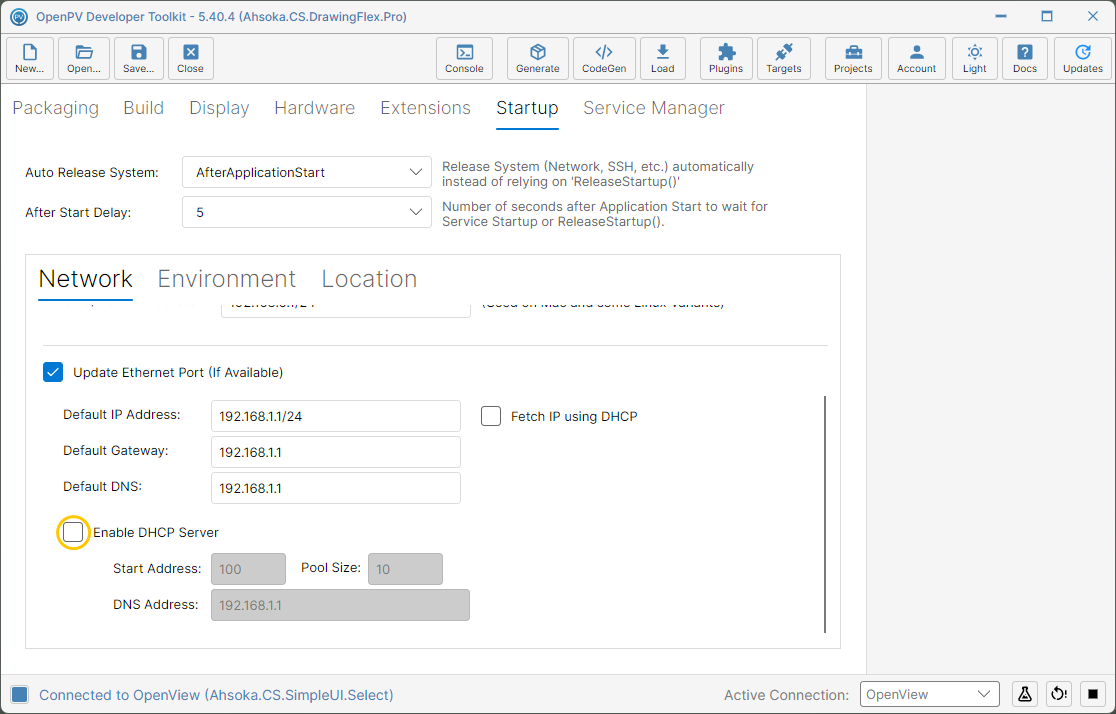Click the restart icon in status bar
1116x714 pixels.
tap(1059, 694)
